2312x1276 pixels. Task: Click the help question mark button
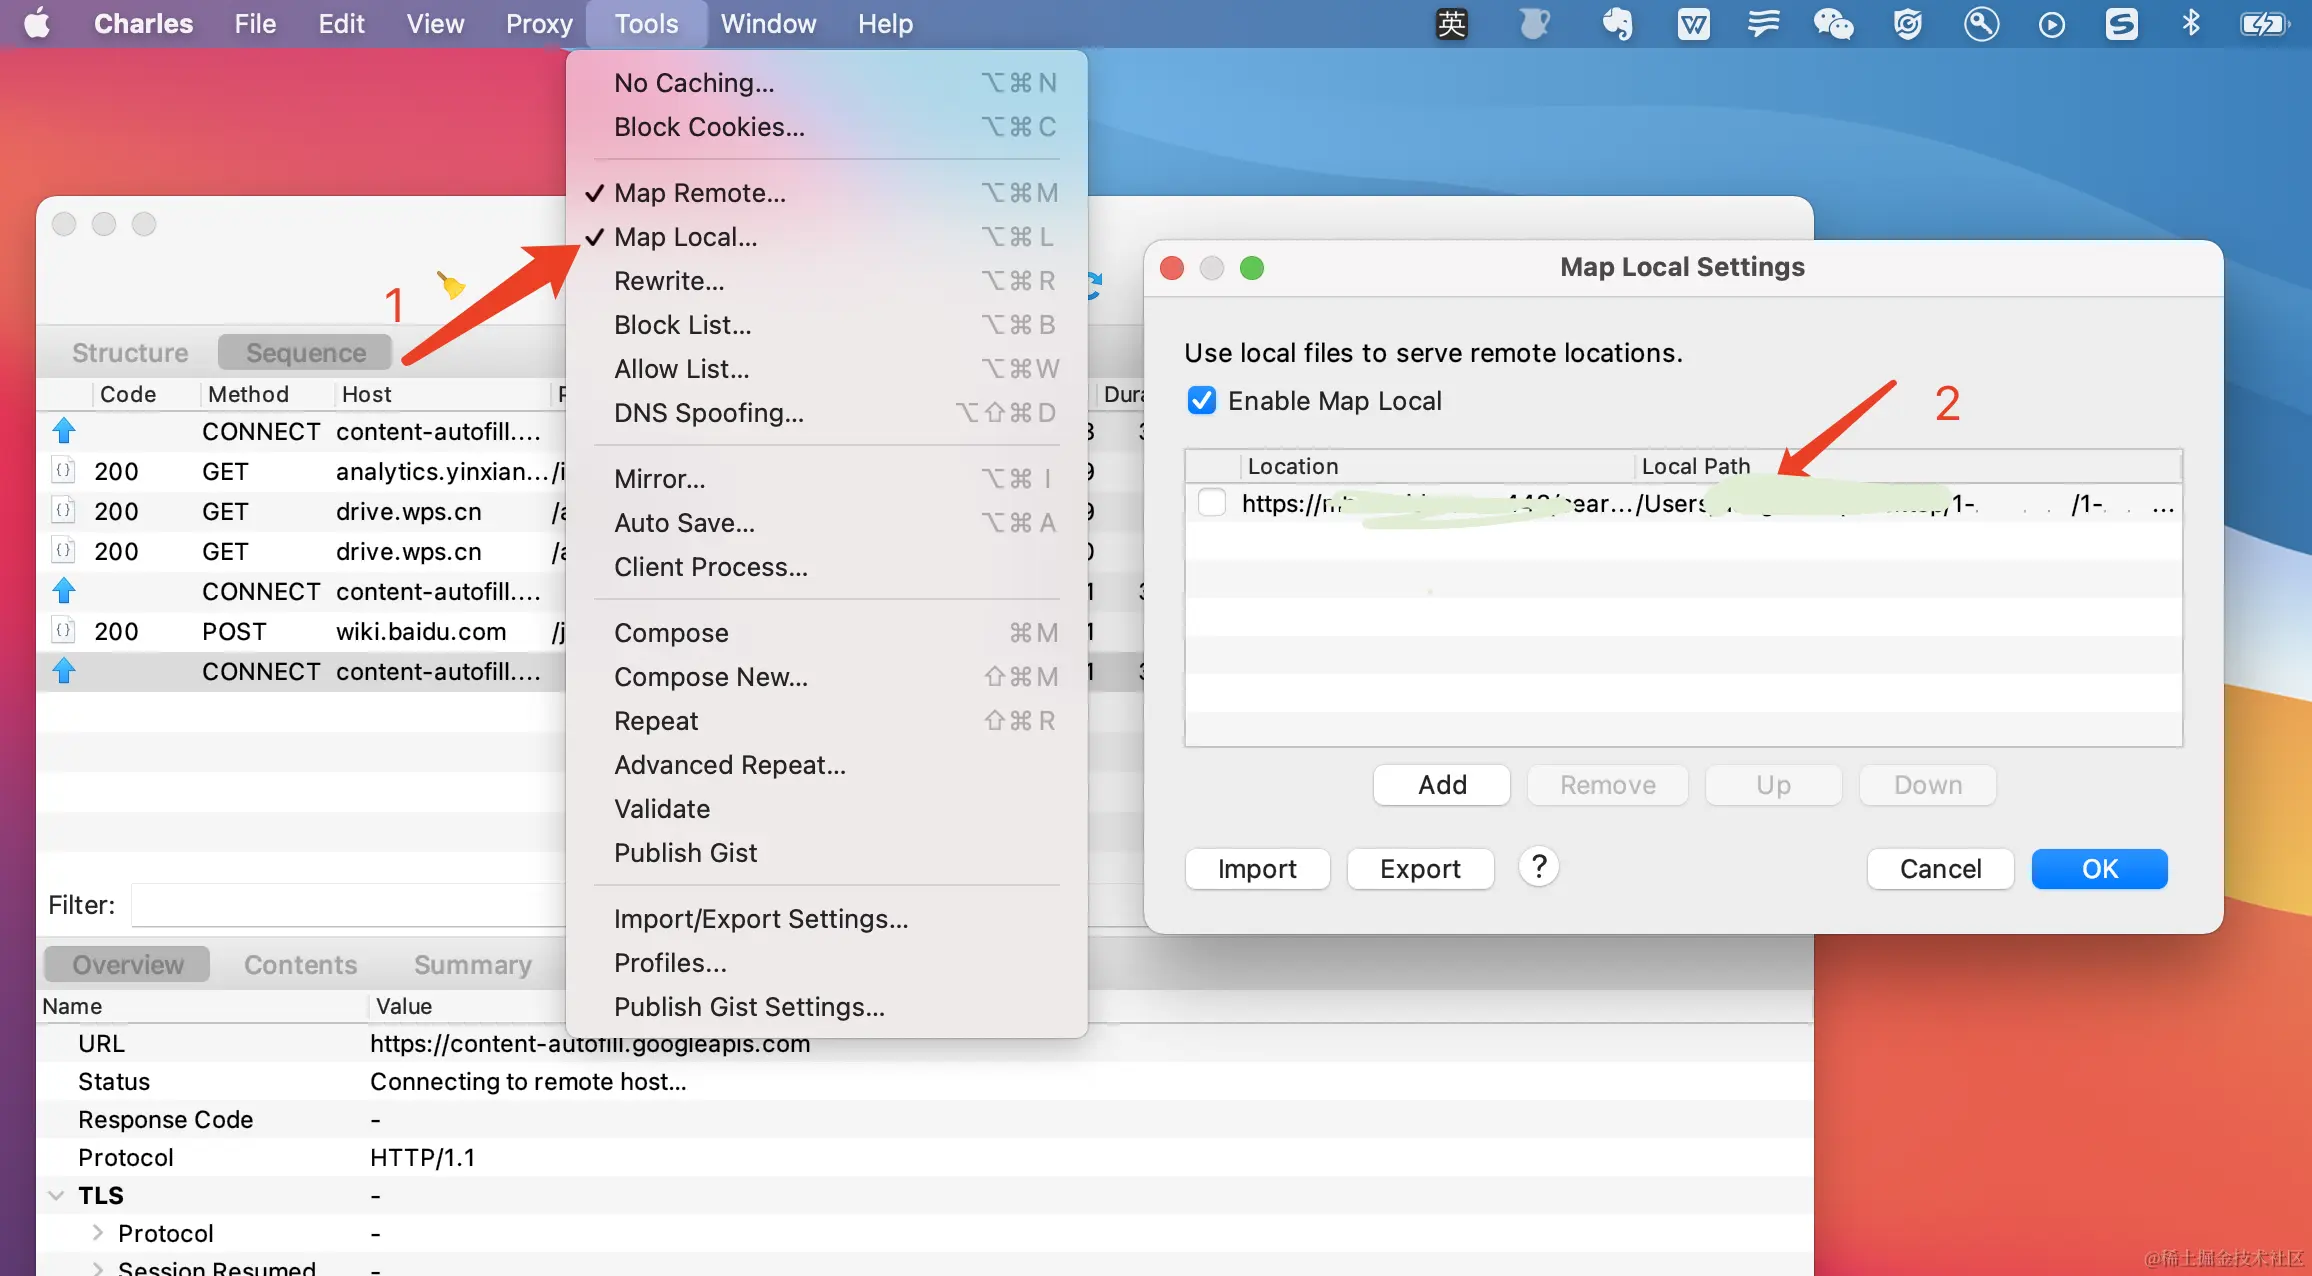(1539, 867)
